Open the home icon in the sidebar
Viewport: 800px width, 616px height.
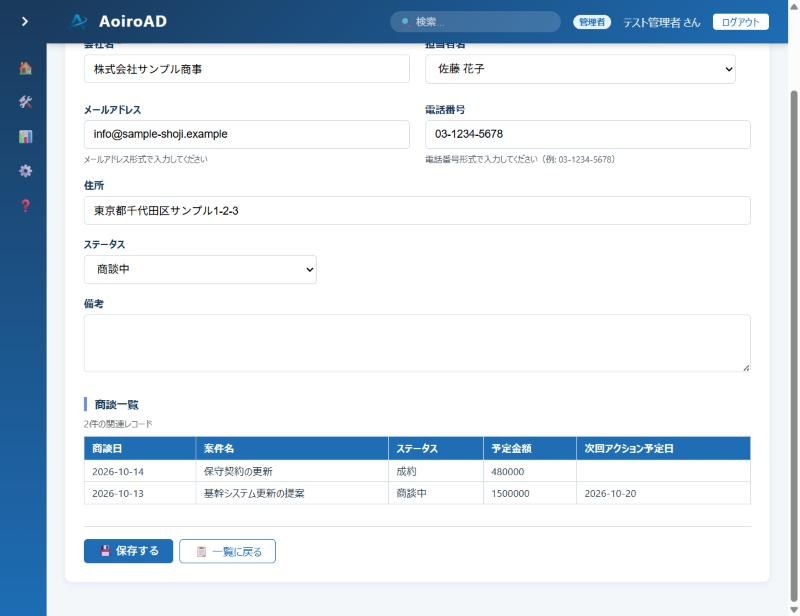tap(25, 68)
